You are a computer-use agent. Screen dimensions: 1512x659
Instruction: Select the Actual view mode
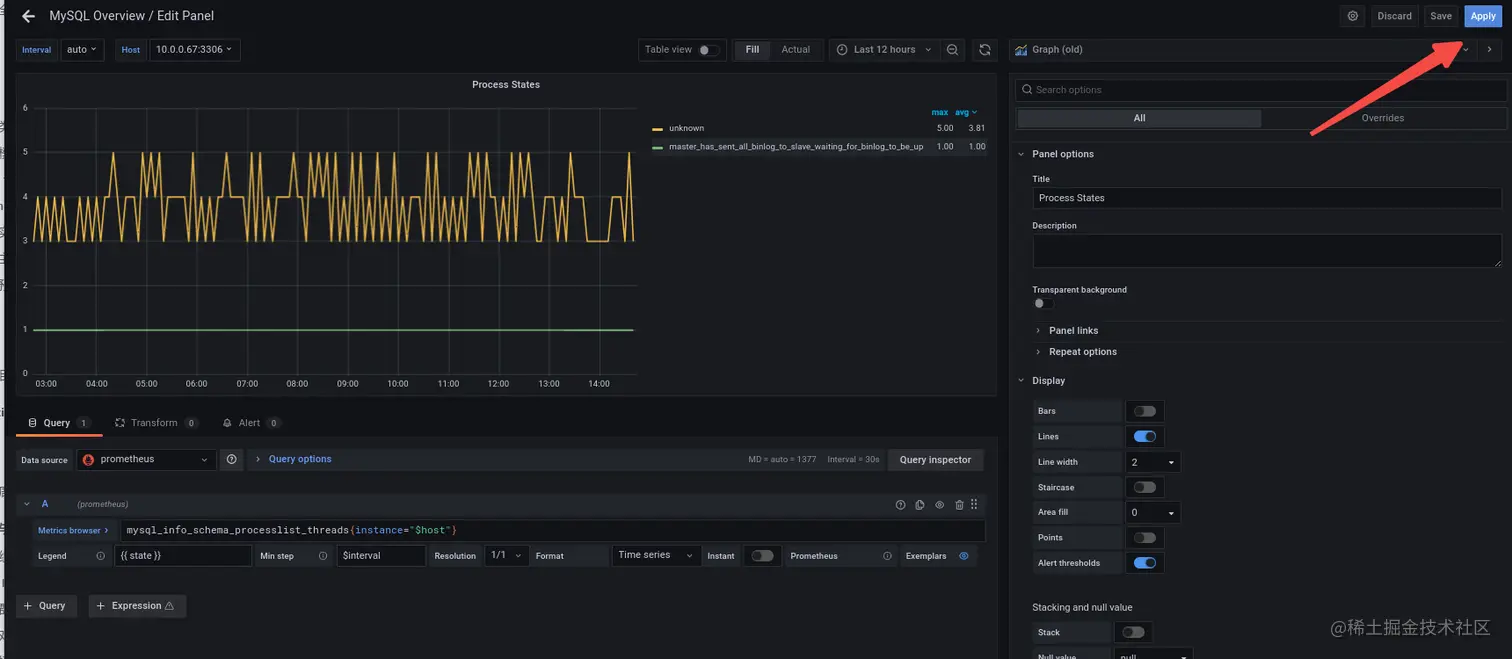tap(796, 50)
